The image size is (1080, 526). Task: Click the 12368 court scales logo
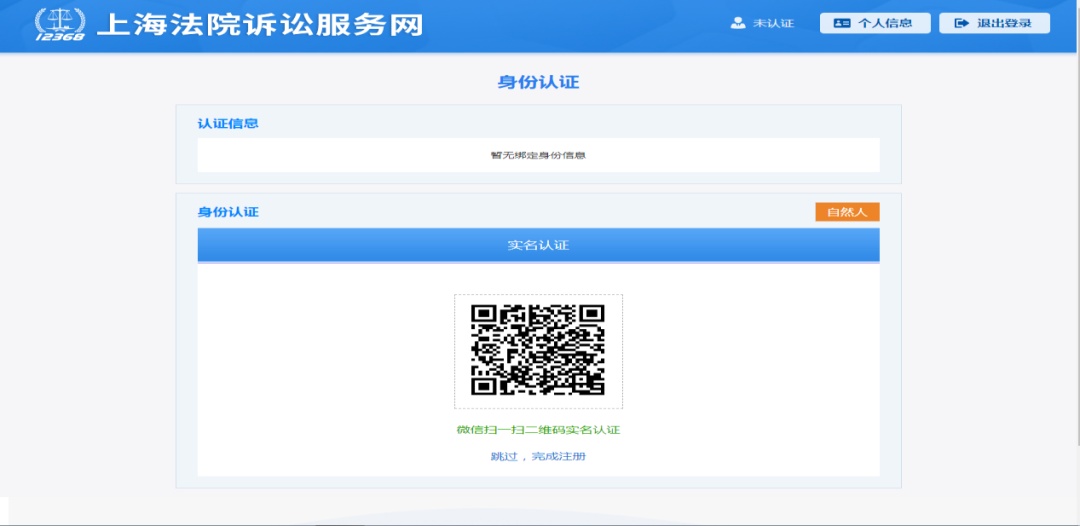pyautogui.click(x=60, y=25)
